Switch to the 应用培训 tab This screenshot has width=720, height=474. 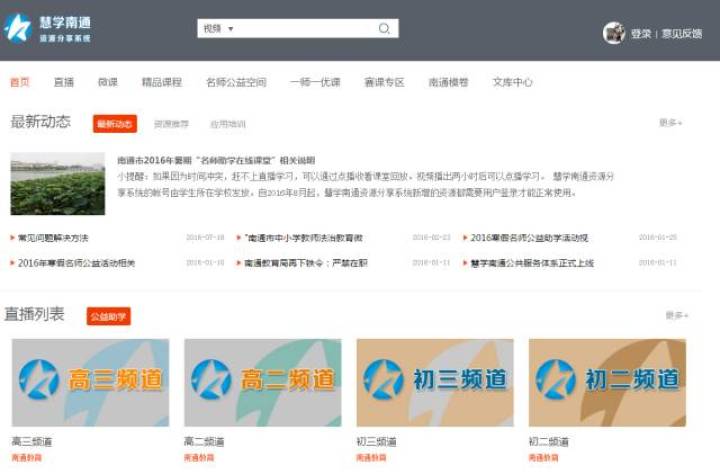click(228, 124)
